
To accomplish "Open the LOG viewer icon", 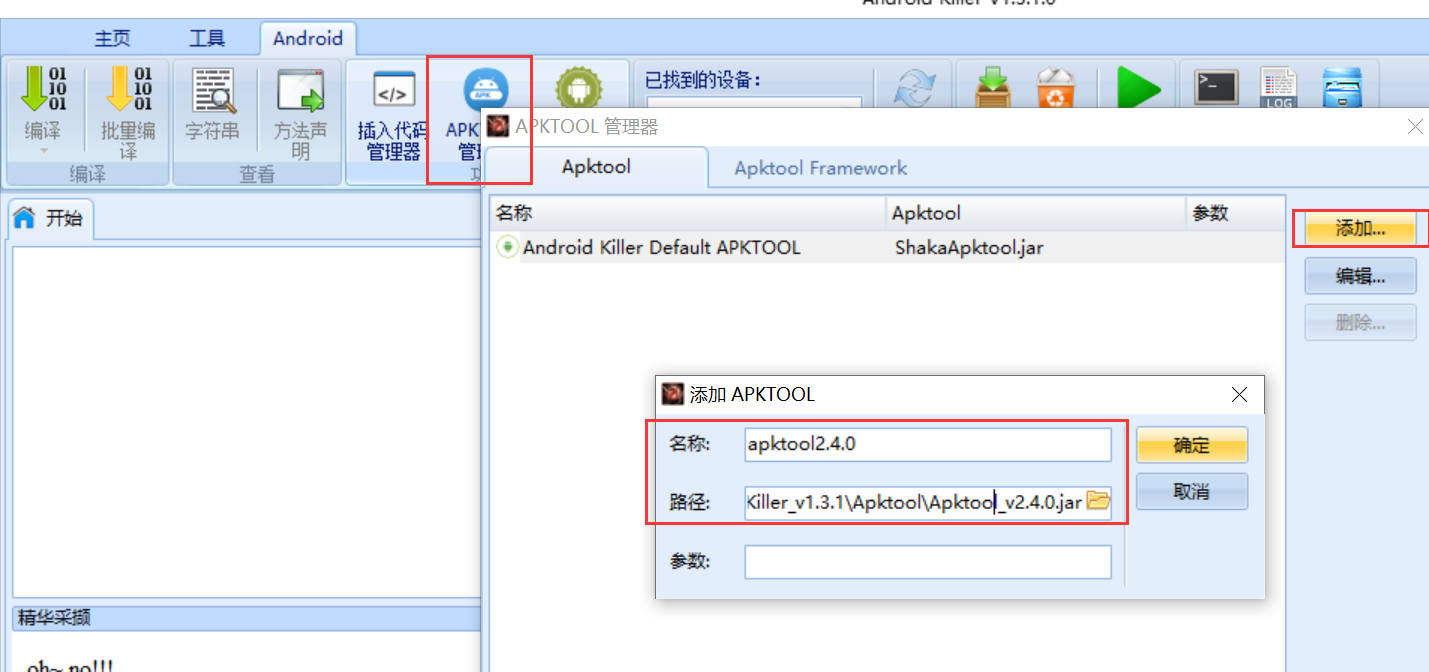I will pos(1279,88).
